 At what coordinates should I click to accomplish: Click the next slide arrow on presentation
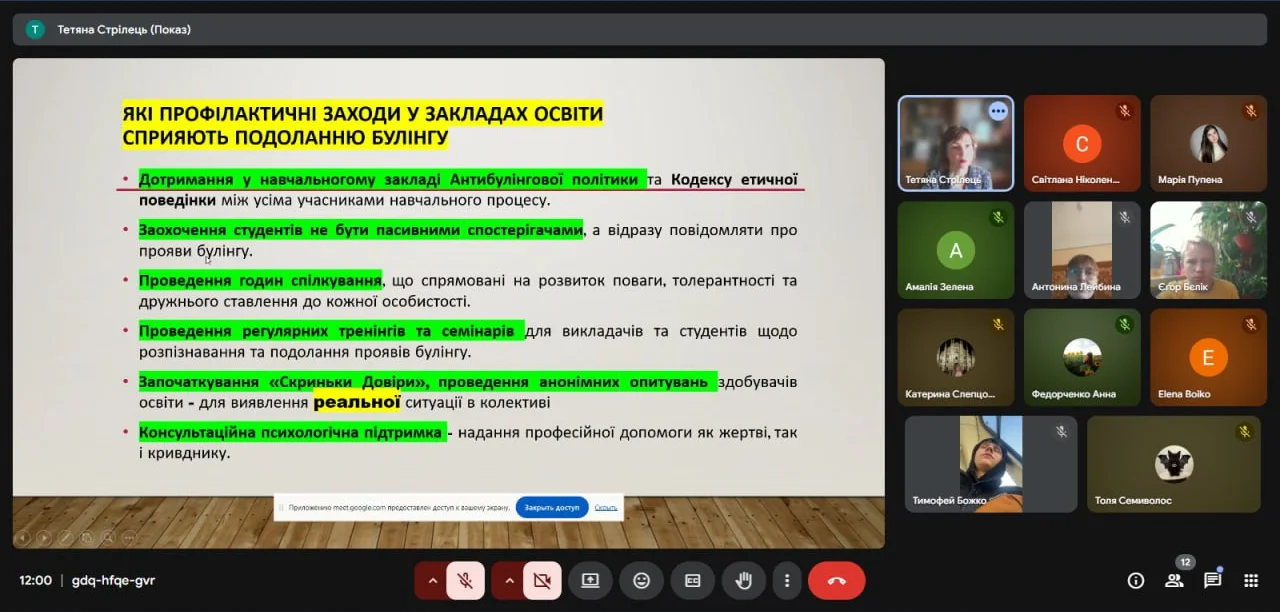(44, 538)
